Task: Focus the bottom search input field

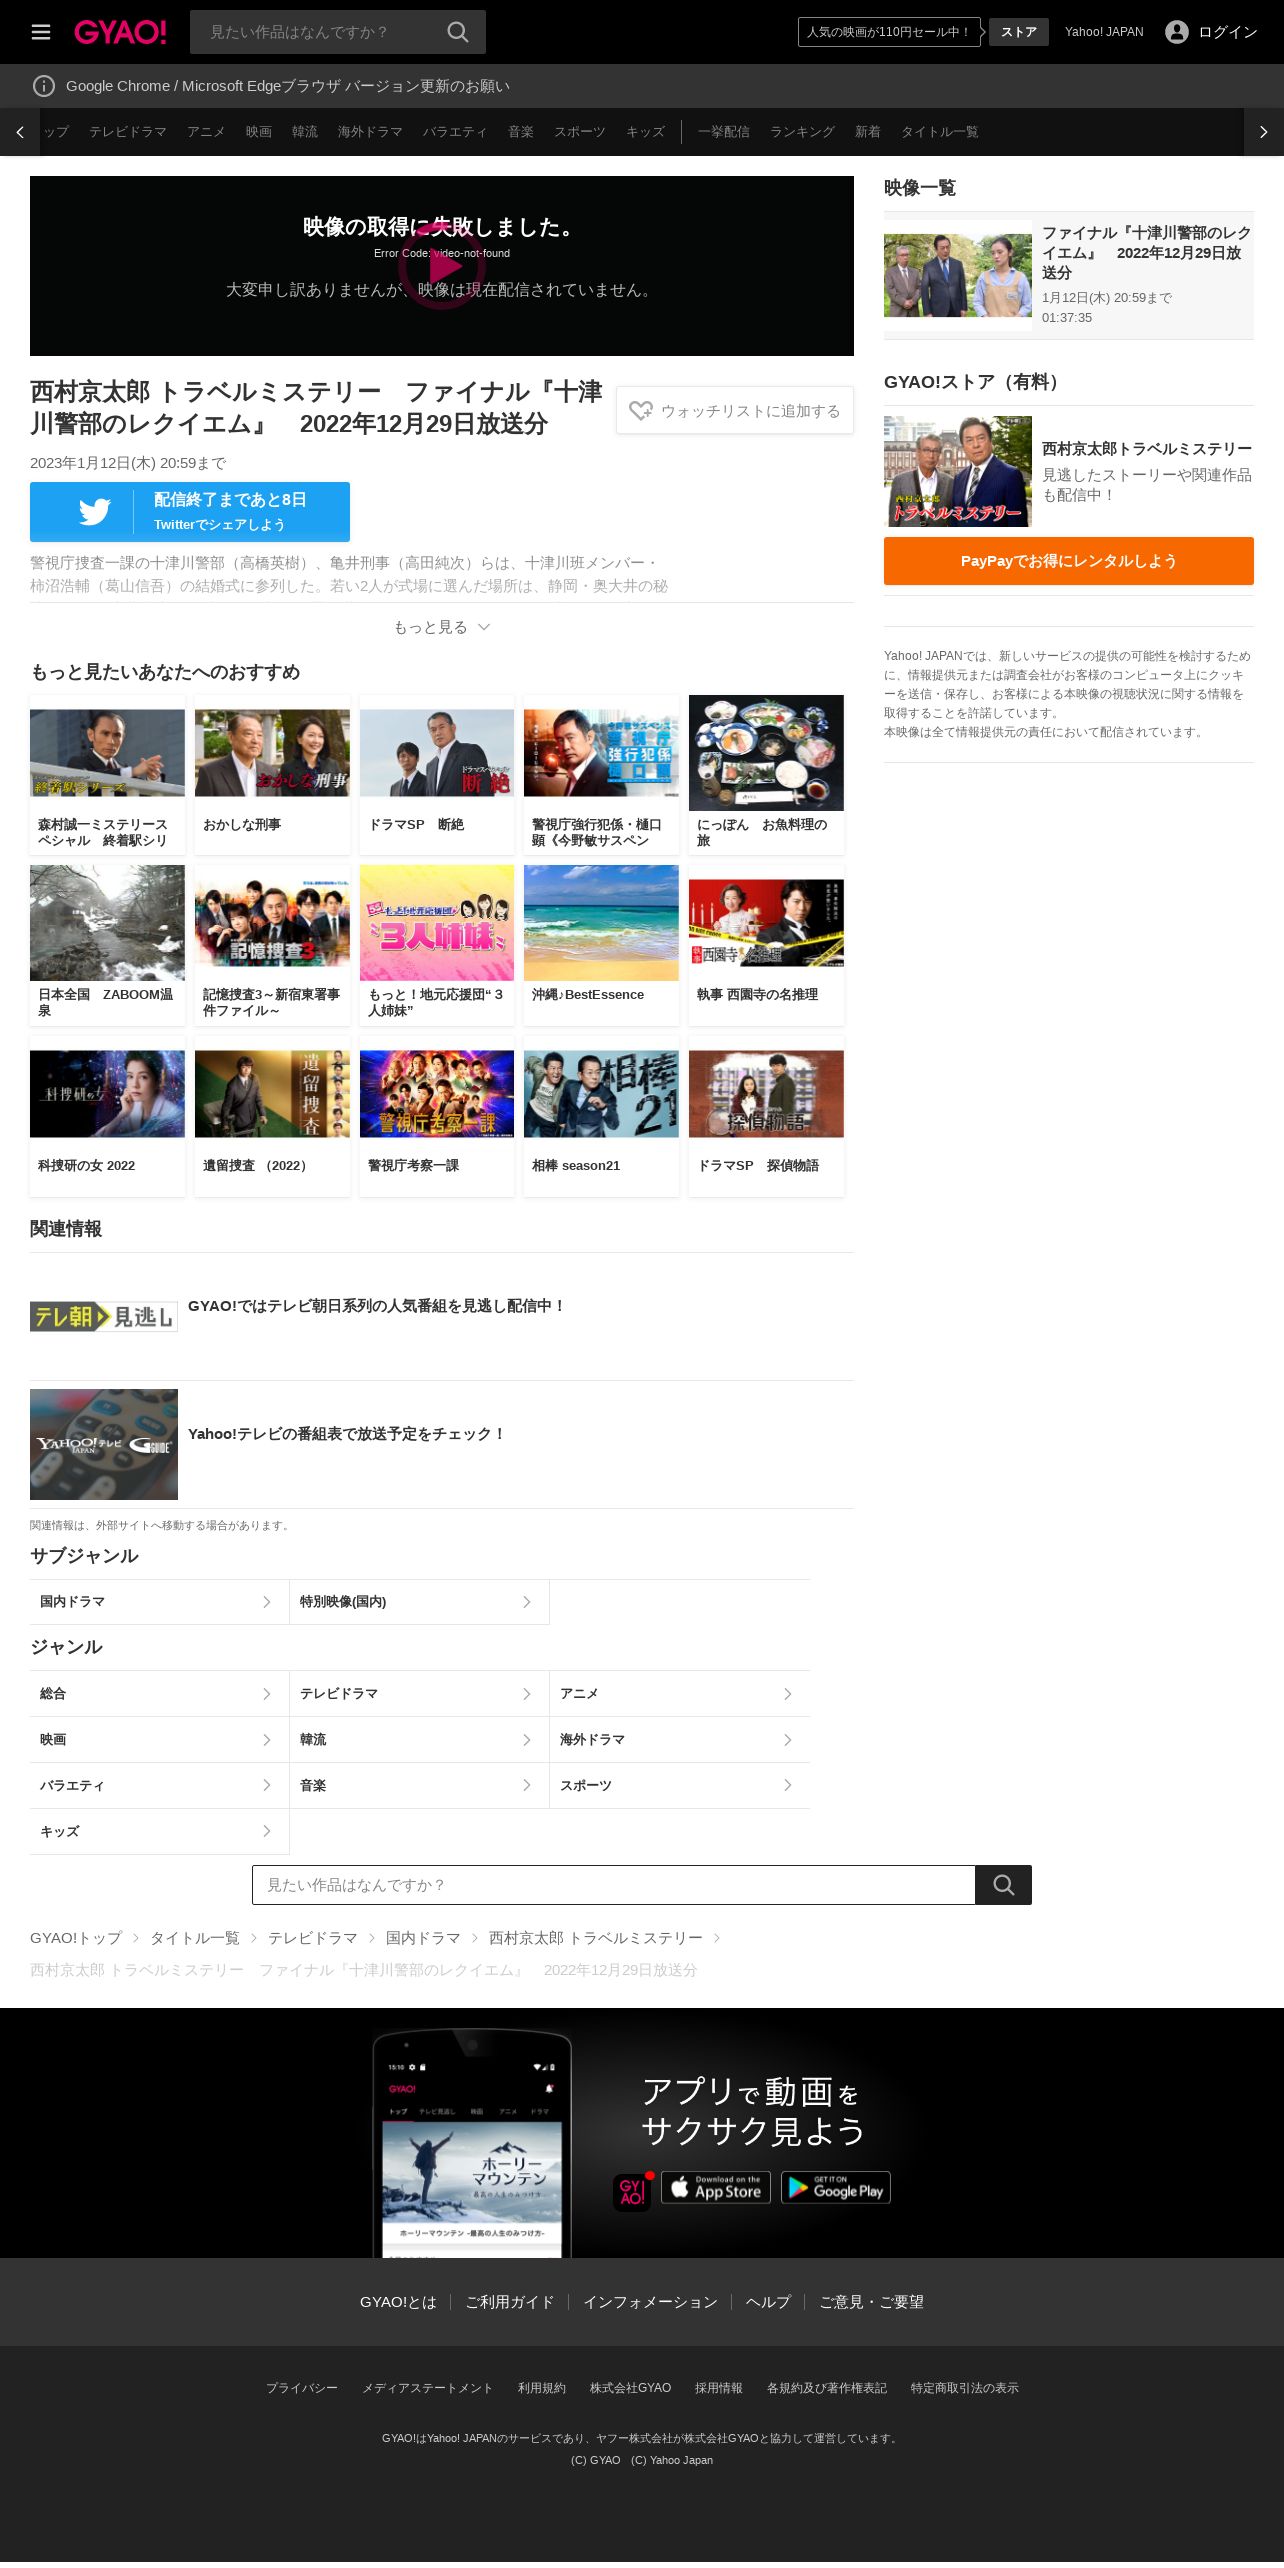Action: (614, 1885)
